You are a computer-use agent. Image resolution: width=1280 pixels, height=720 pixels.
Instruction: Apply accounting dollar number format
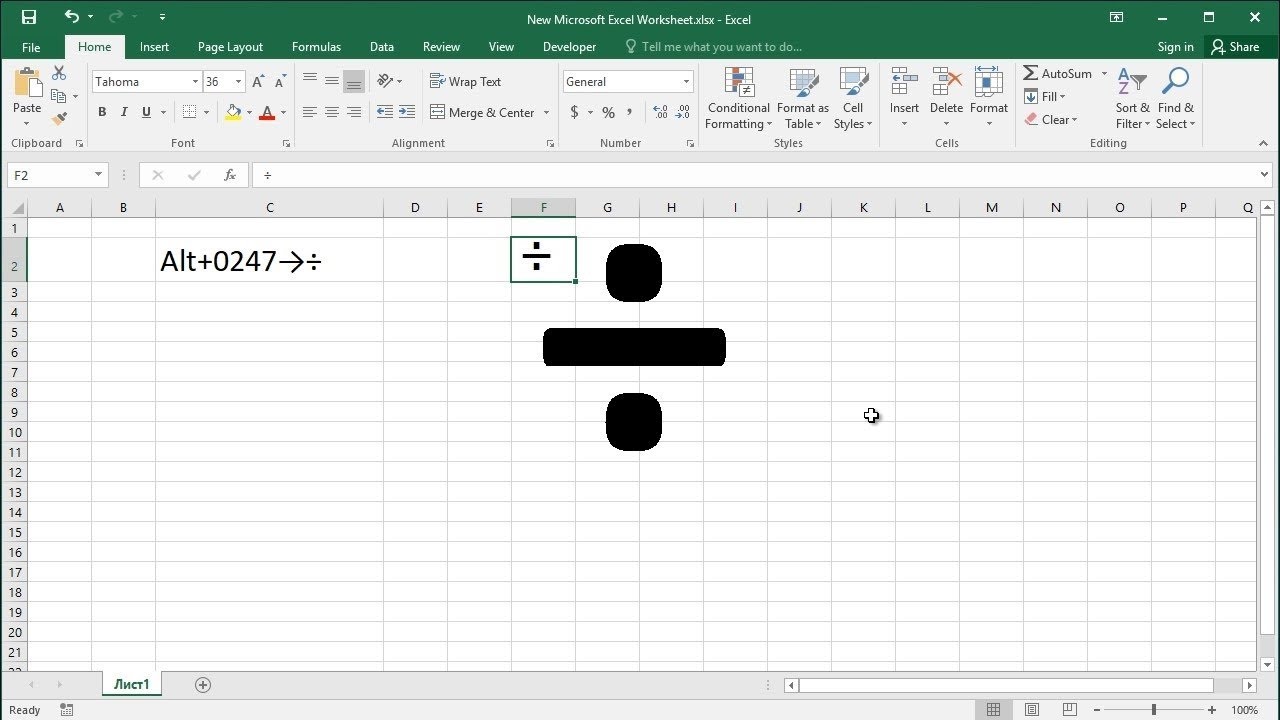tap(574, 113)
